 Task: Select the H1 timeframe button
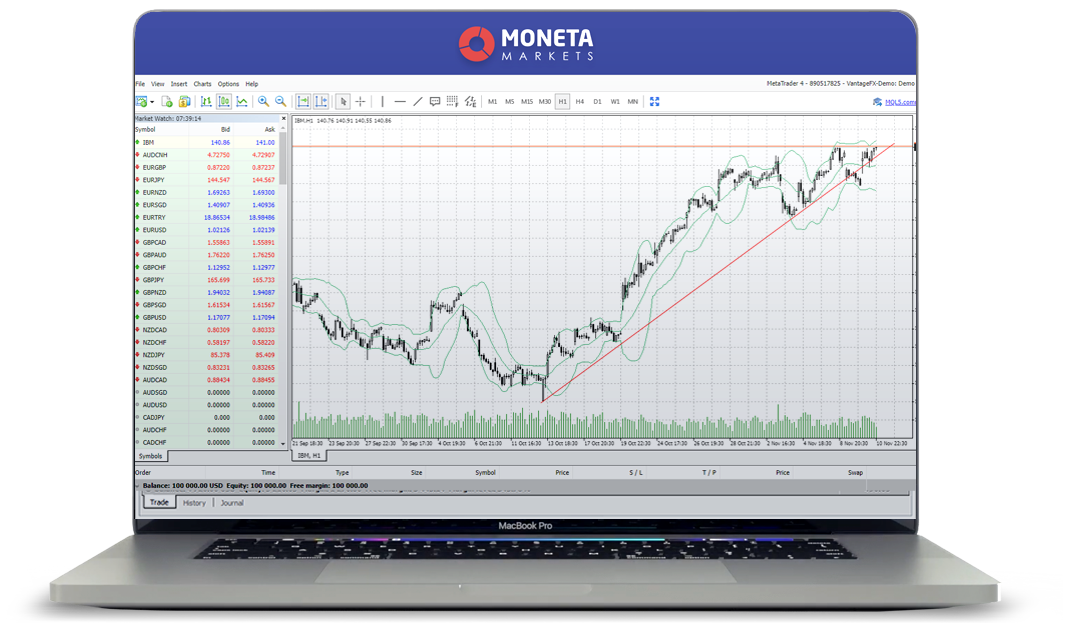[x=562, y=102]
